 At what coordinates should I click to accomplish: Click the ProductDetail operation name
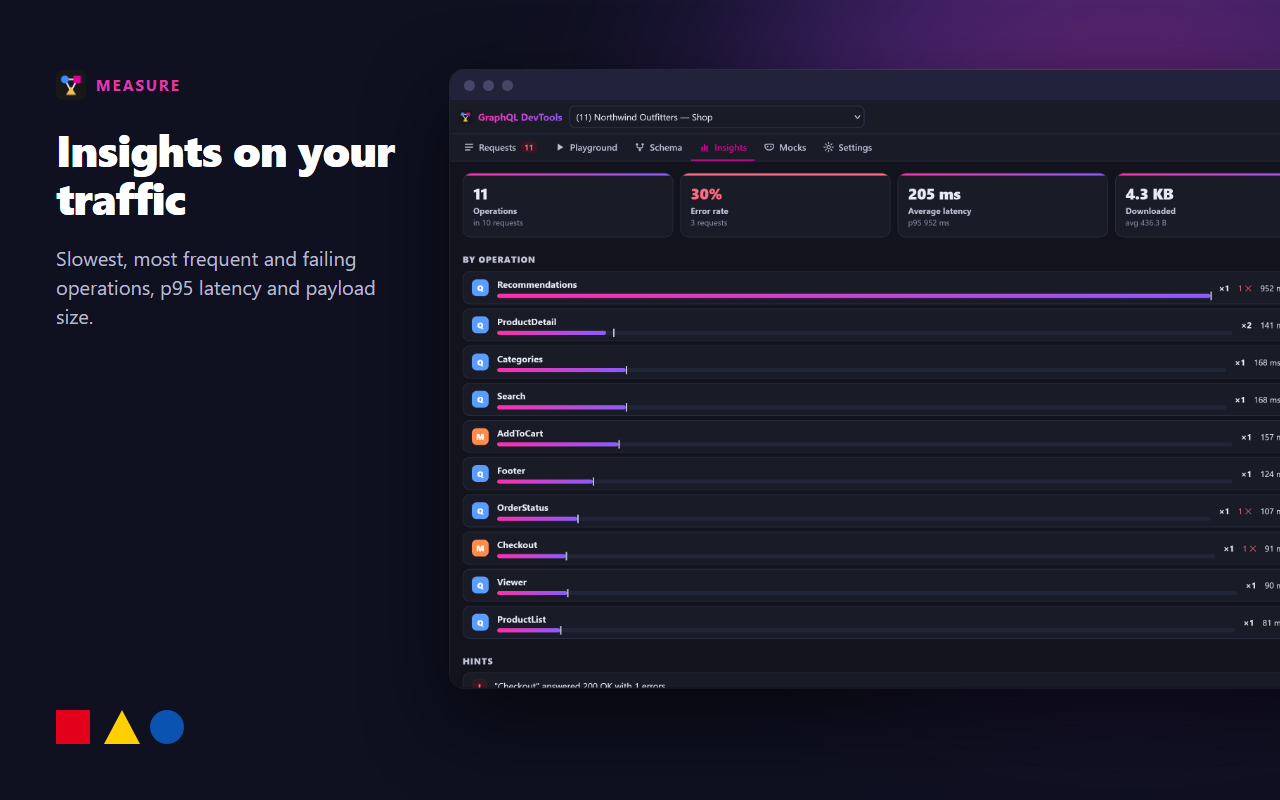click(x=526, y=322)
